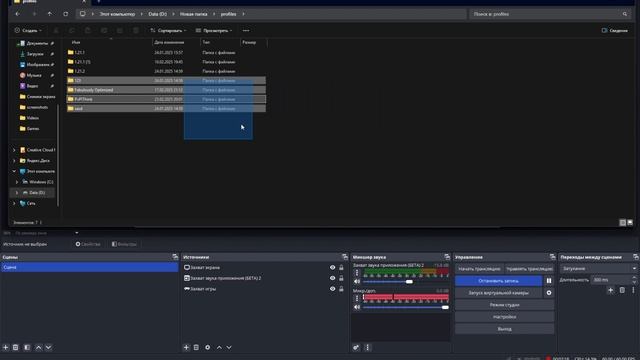
Task: Open Сортировать dropdown in Explorer
Action: [168, 31]
